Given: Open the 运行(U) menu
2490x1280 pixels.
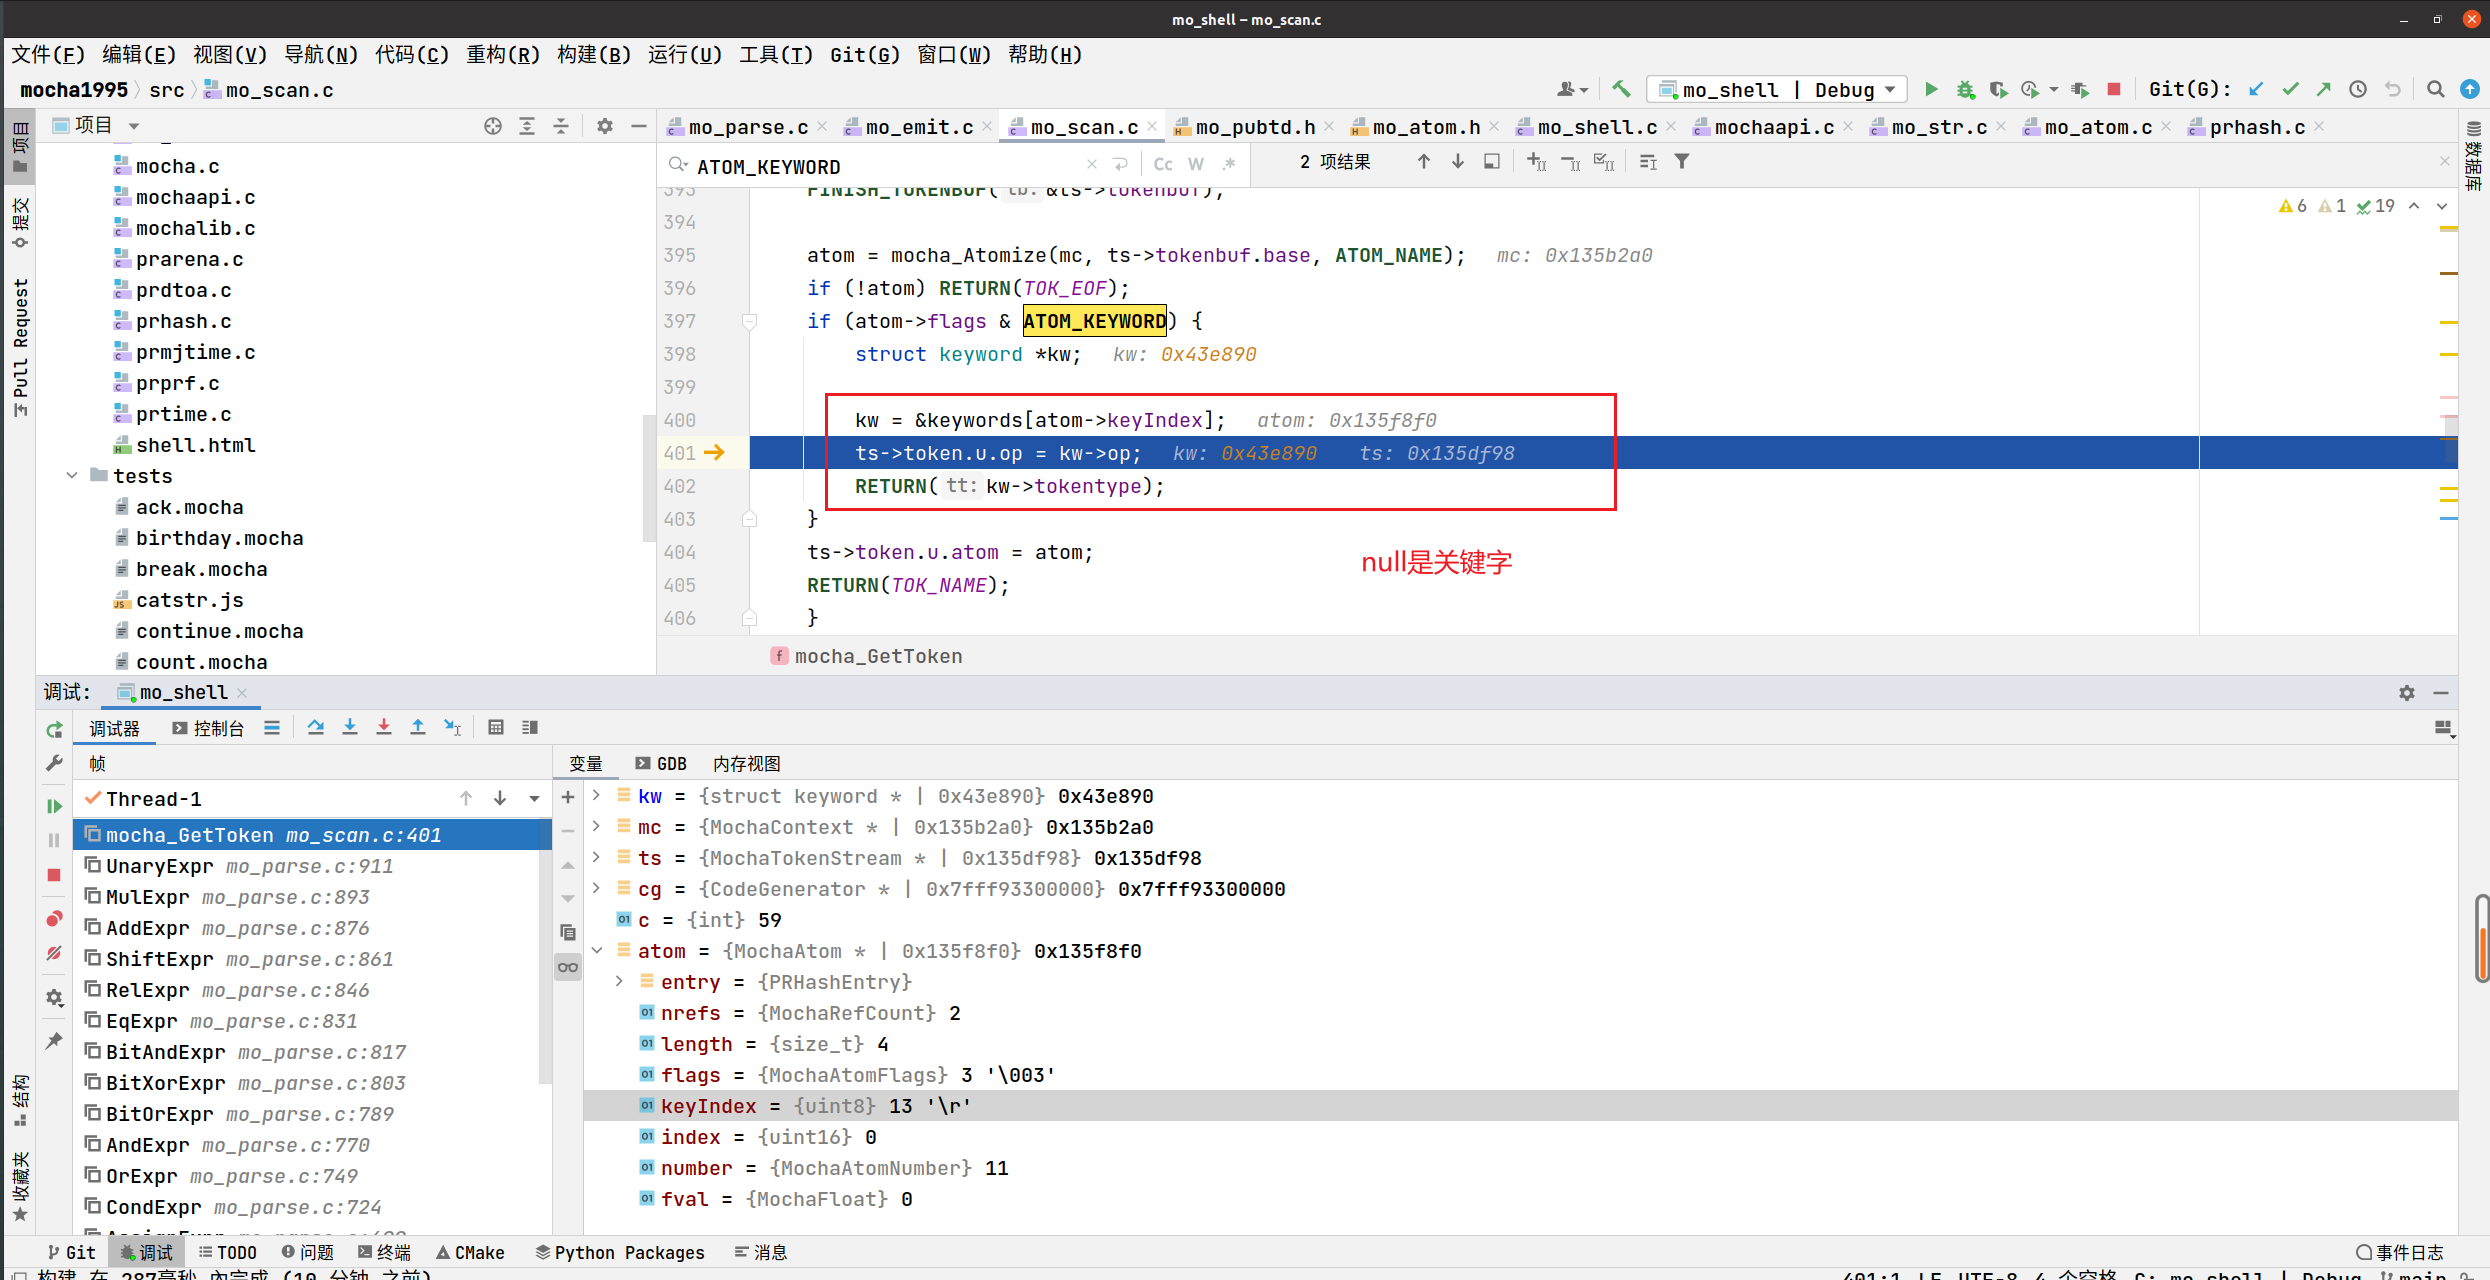Looking at the screenshot, I should (685, 55).
